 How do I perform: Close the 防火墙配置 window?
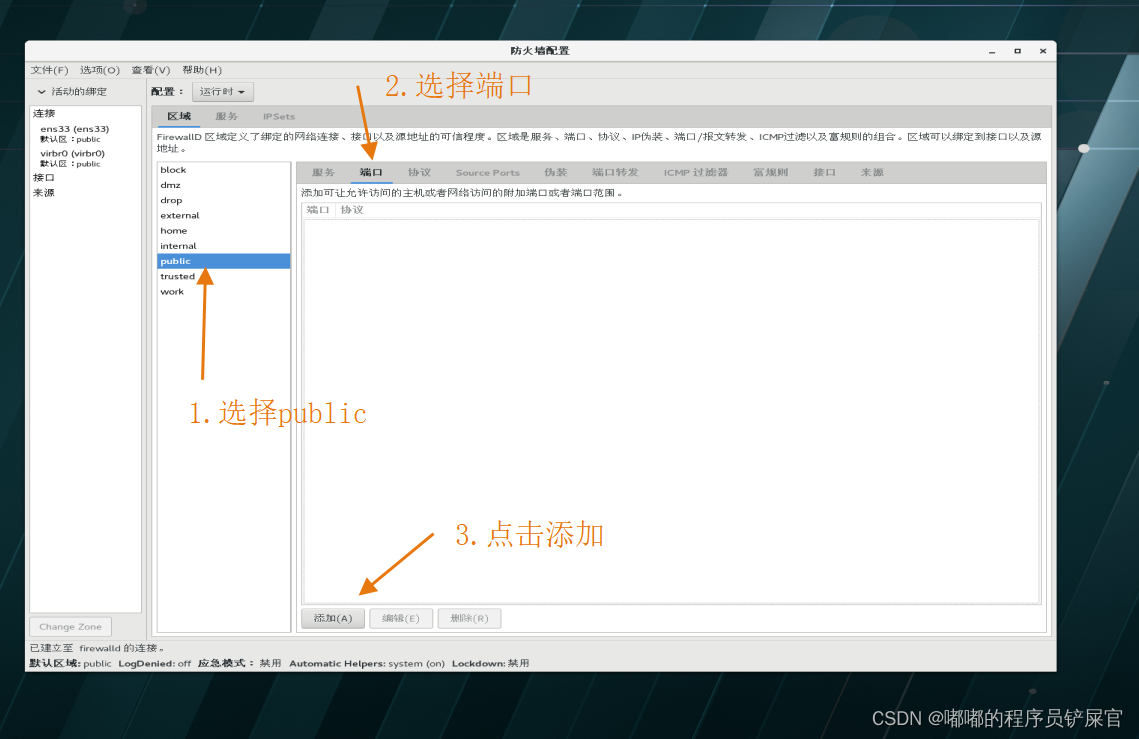[x=1042, y=51]
